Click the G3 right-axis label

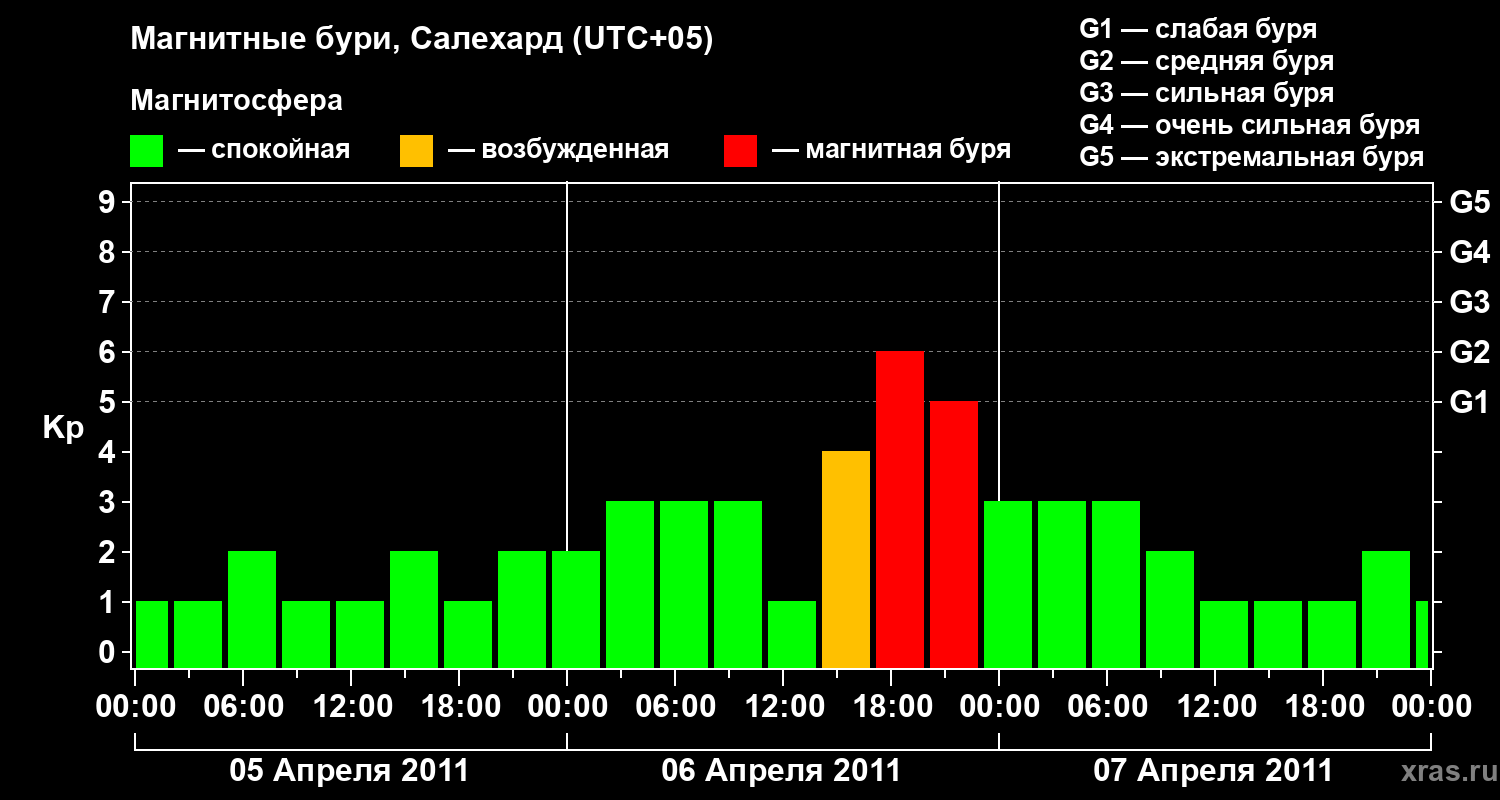coord(1469,302)
